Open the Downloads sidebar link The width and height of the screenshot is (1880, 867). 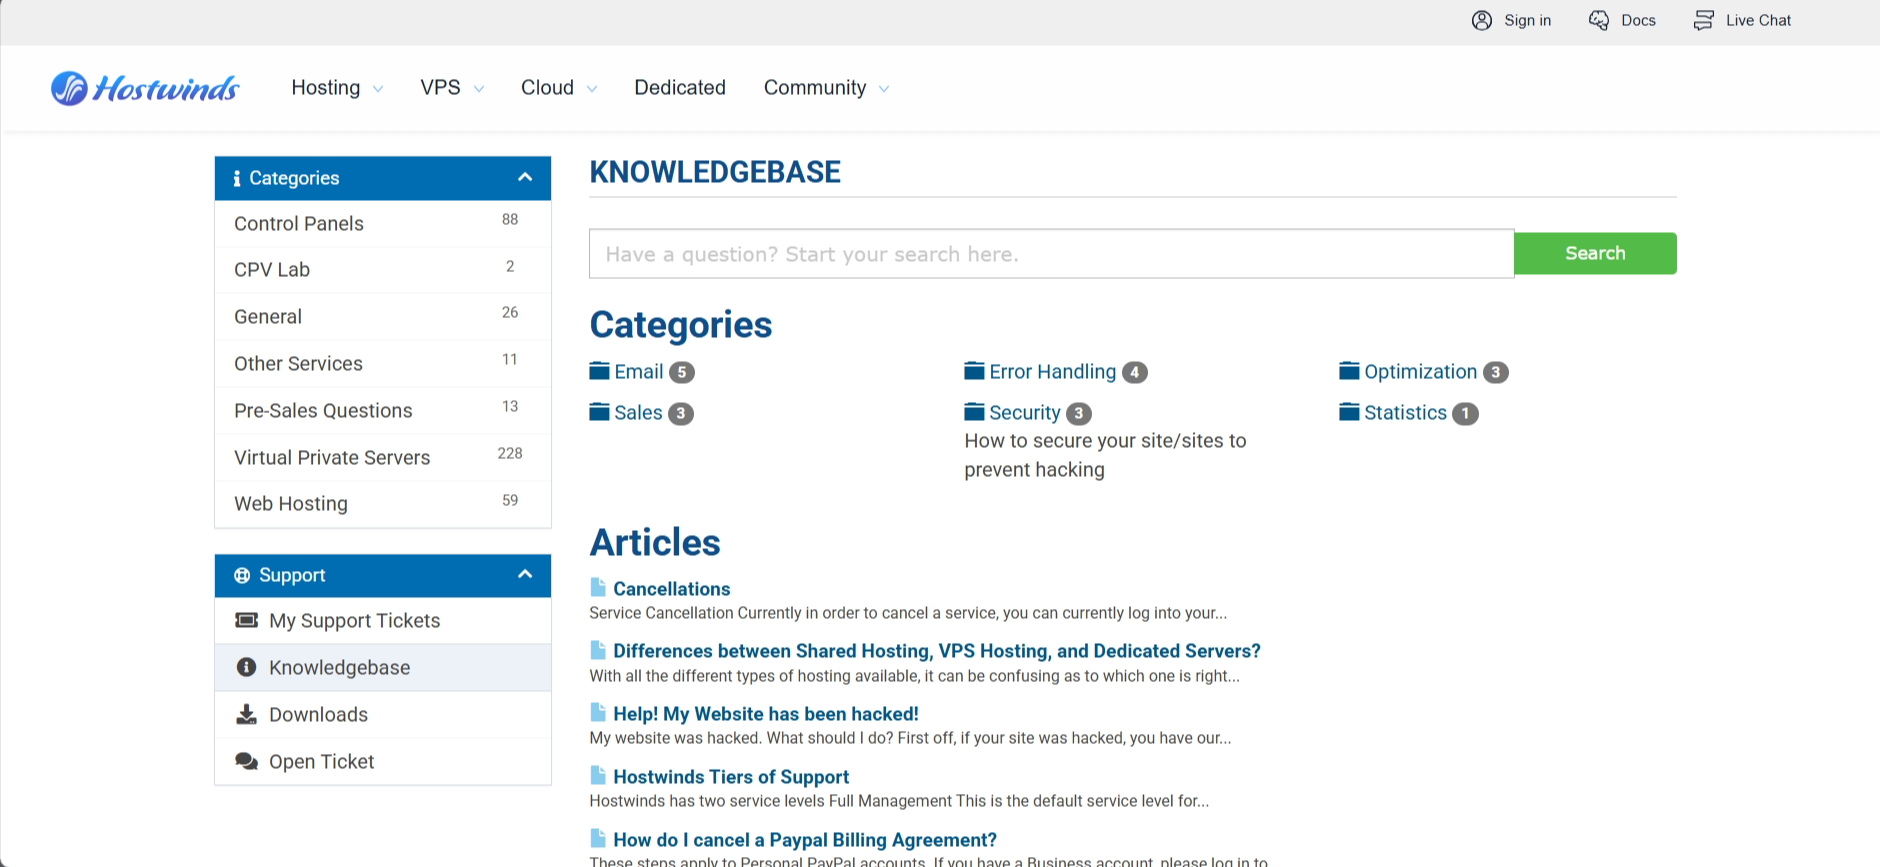click(383, 715)
